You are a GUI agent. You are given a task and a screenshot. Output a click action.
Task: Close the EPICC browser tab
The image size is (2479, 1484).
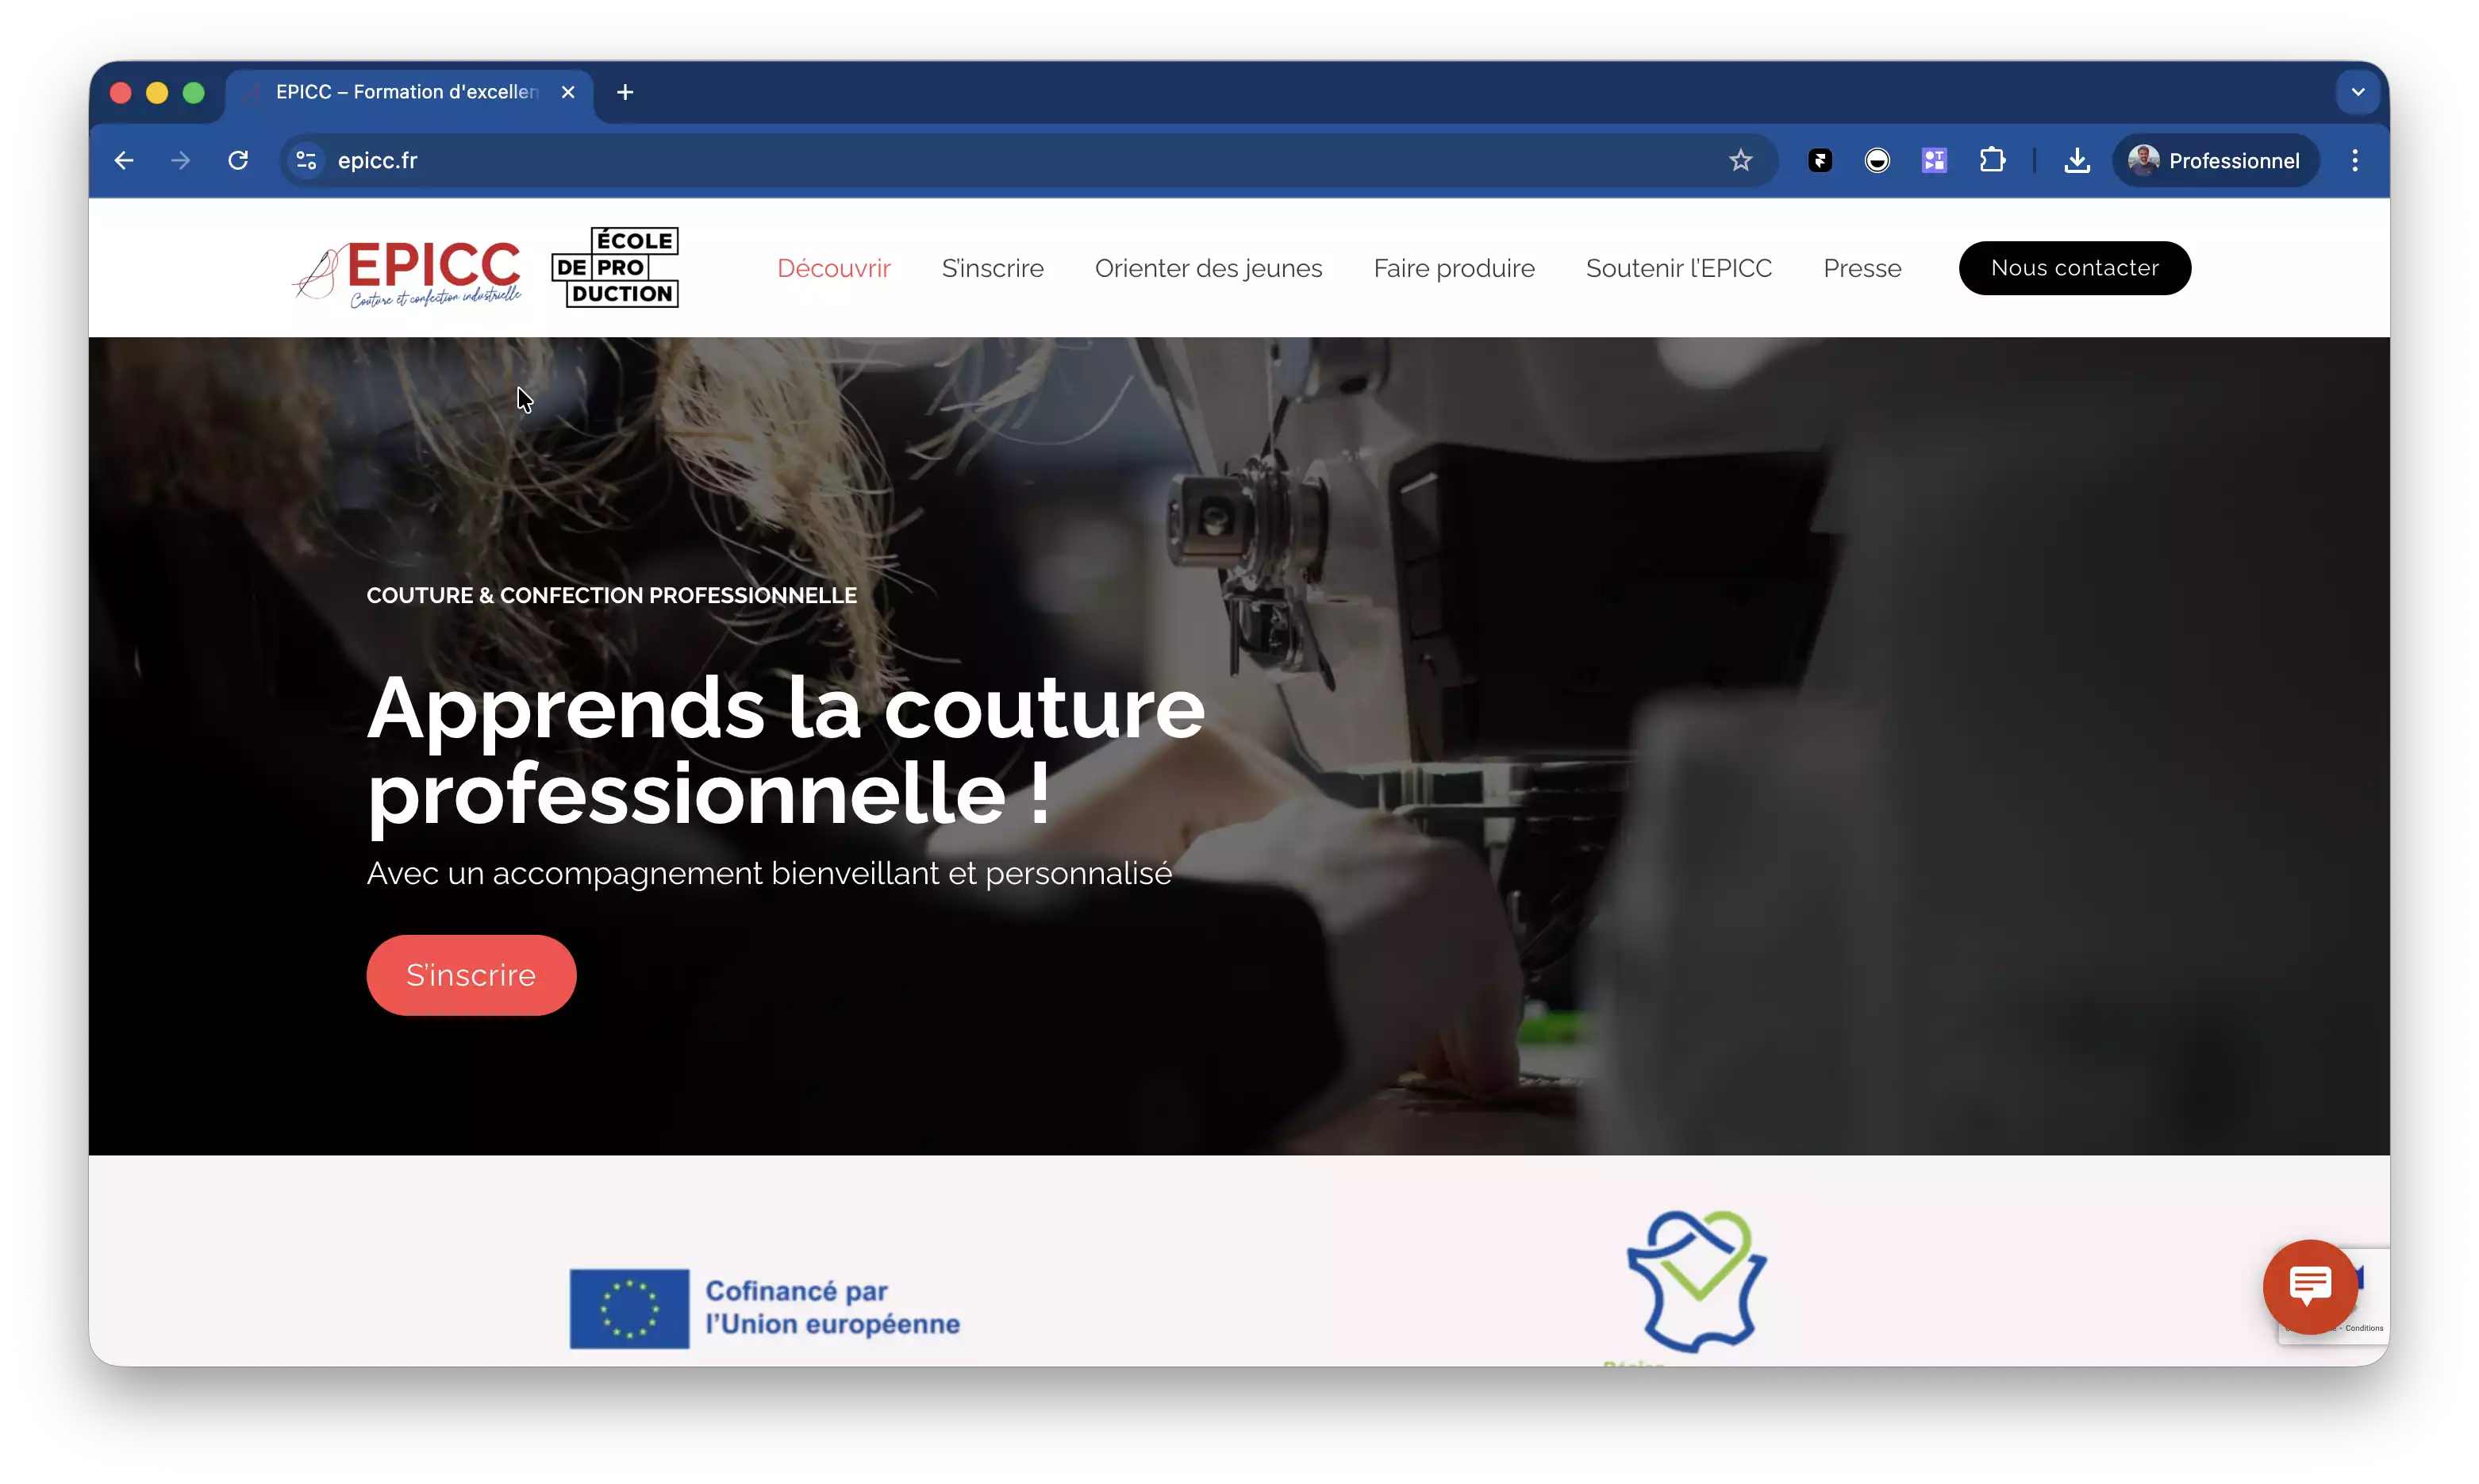tap(568, 92)
